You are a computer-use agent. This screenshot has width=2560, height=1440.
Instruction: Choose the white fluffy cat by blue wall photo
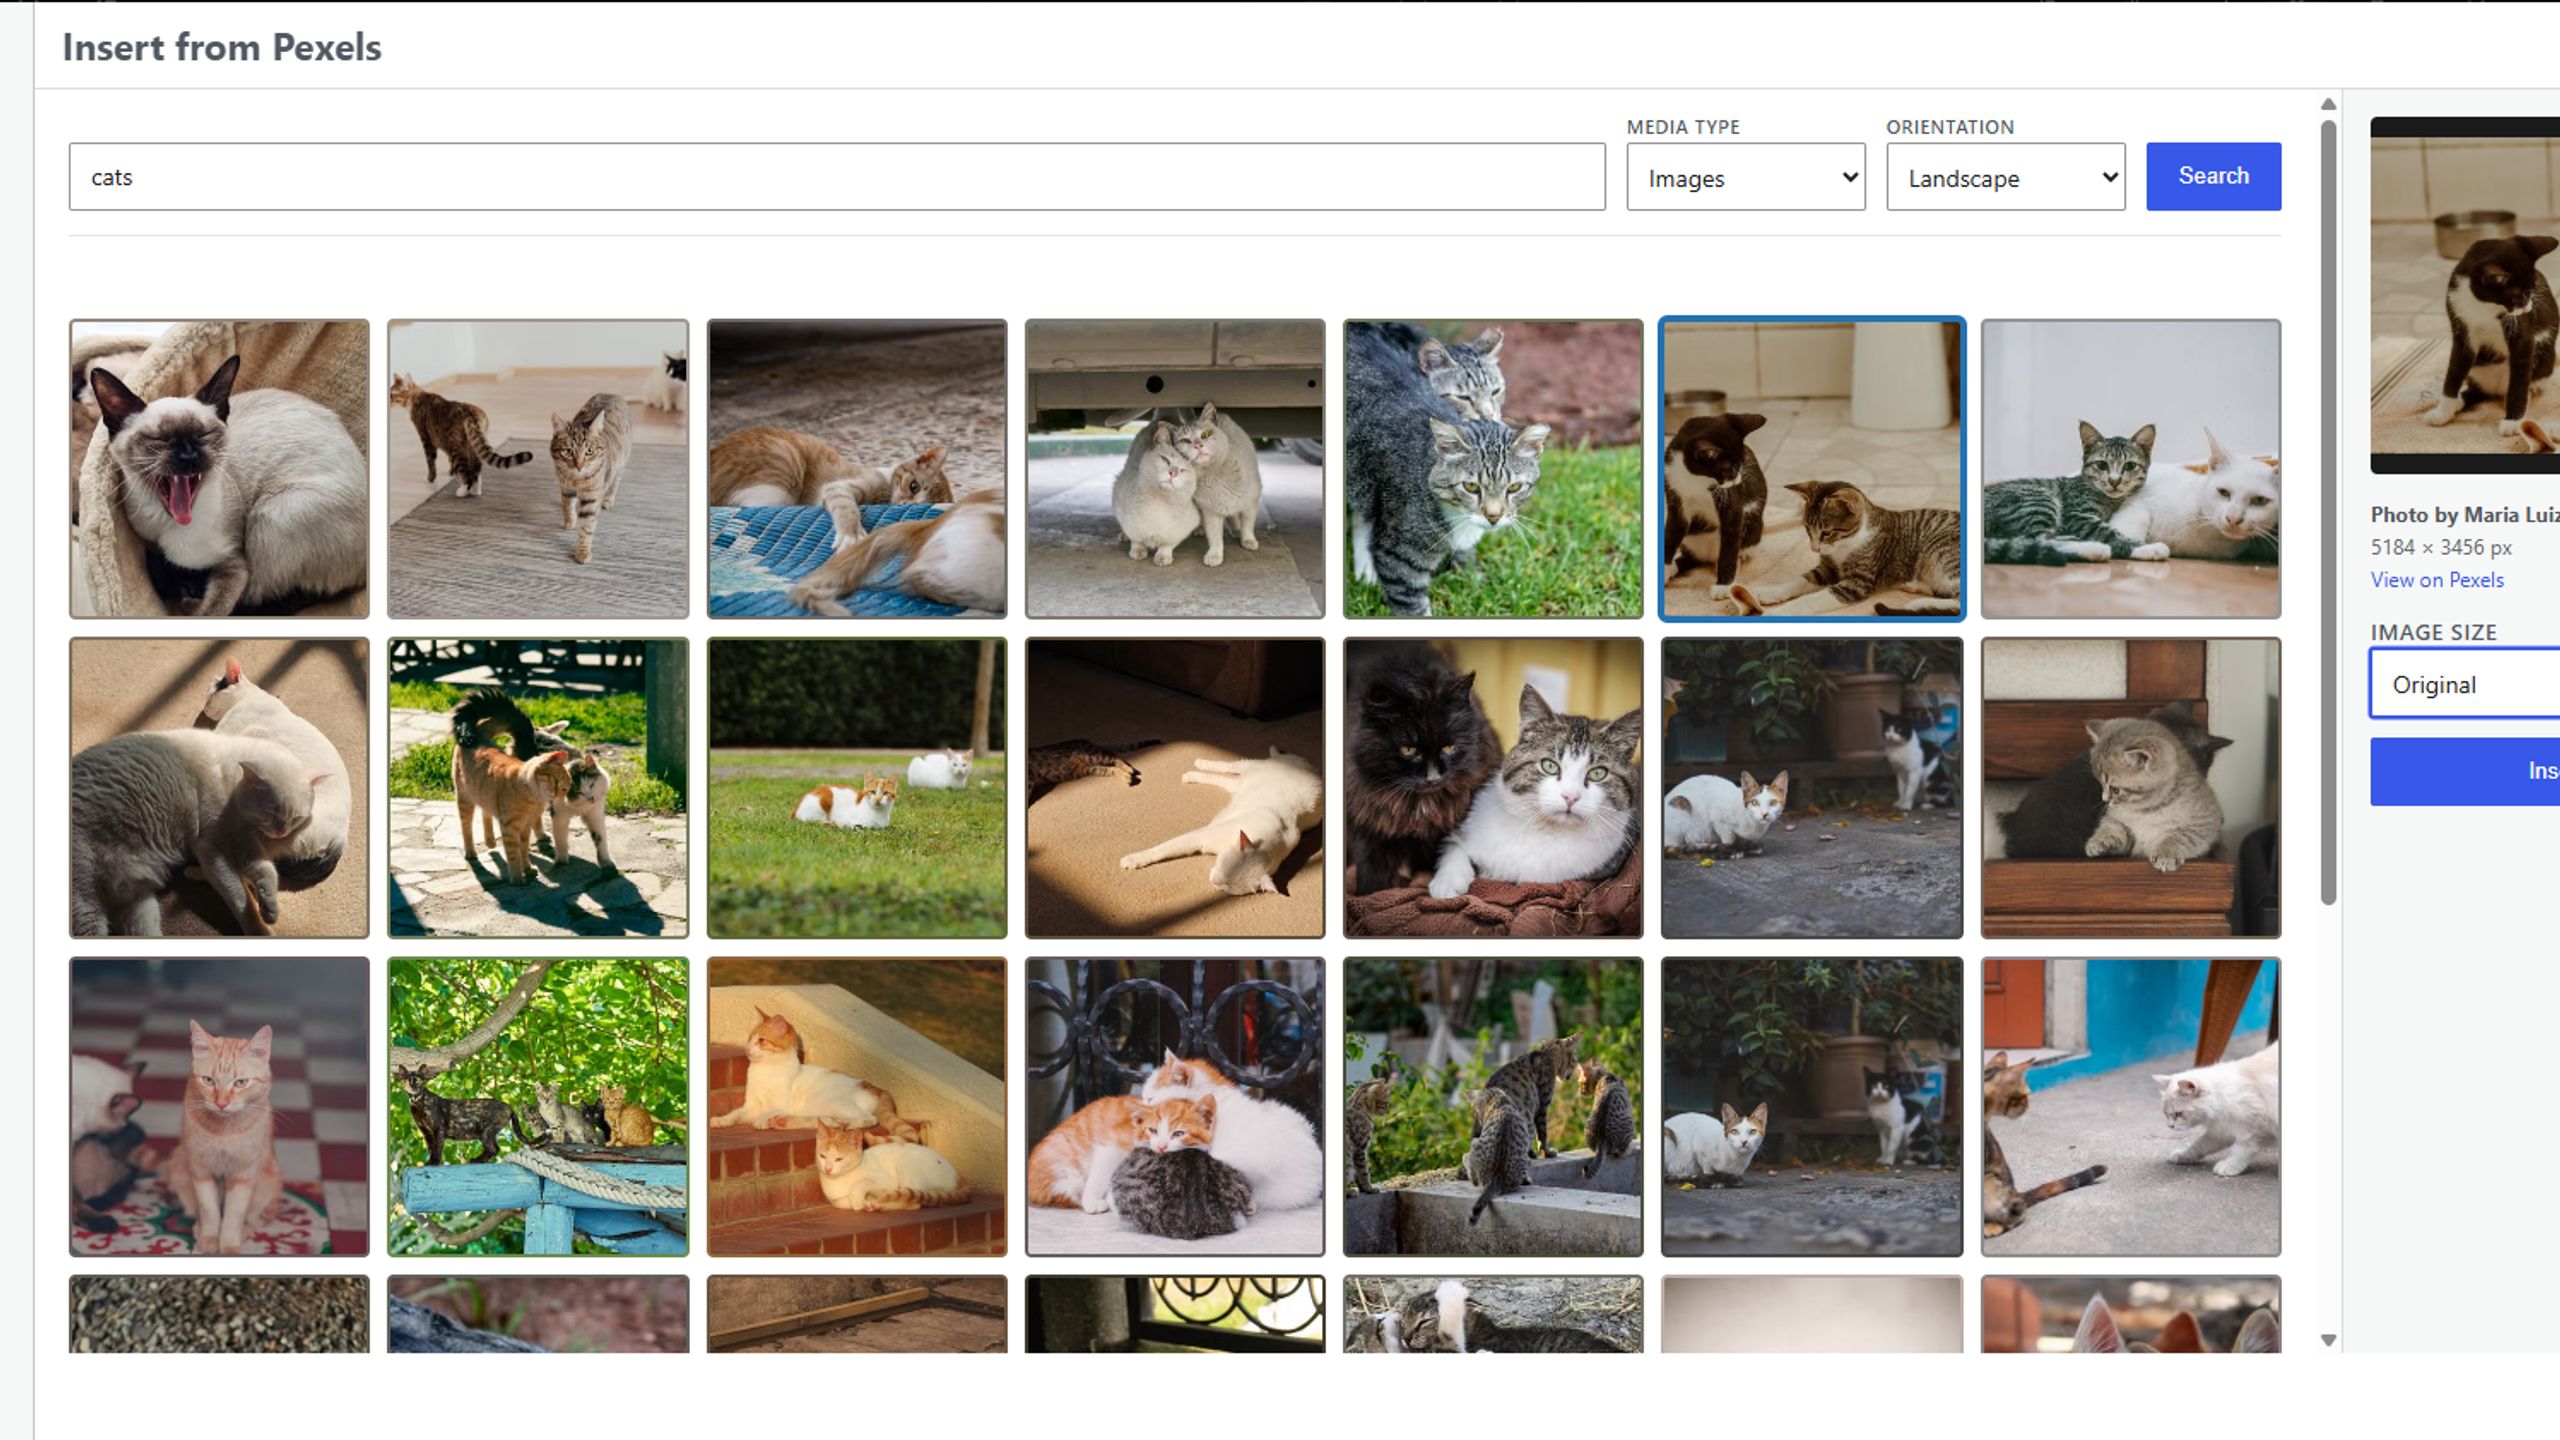pos(2131,1107)
